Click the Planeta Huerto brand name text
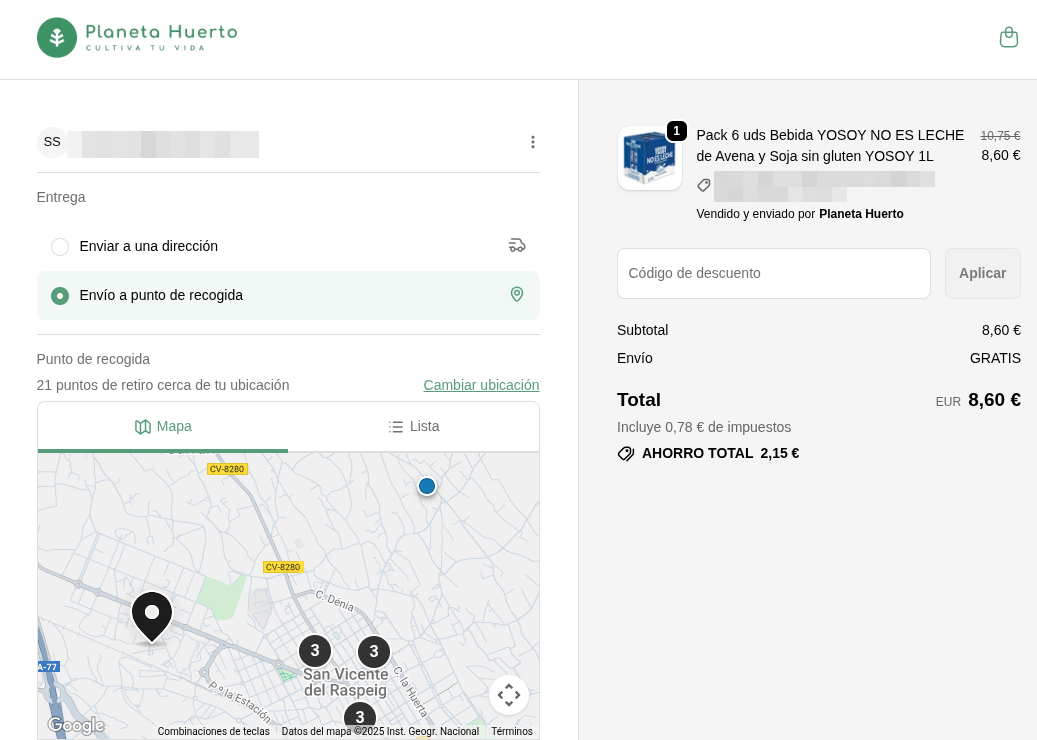 (x=161, y=32)
